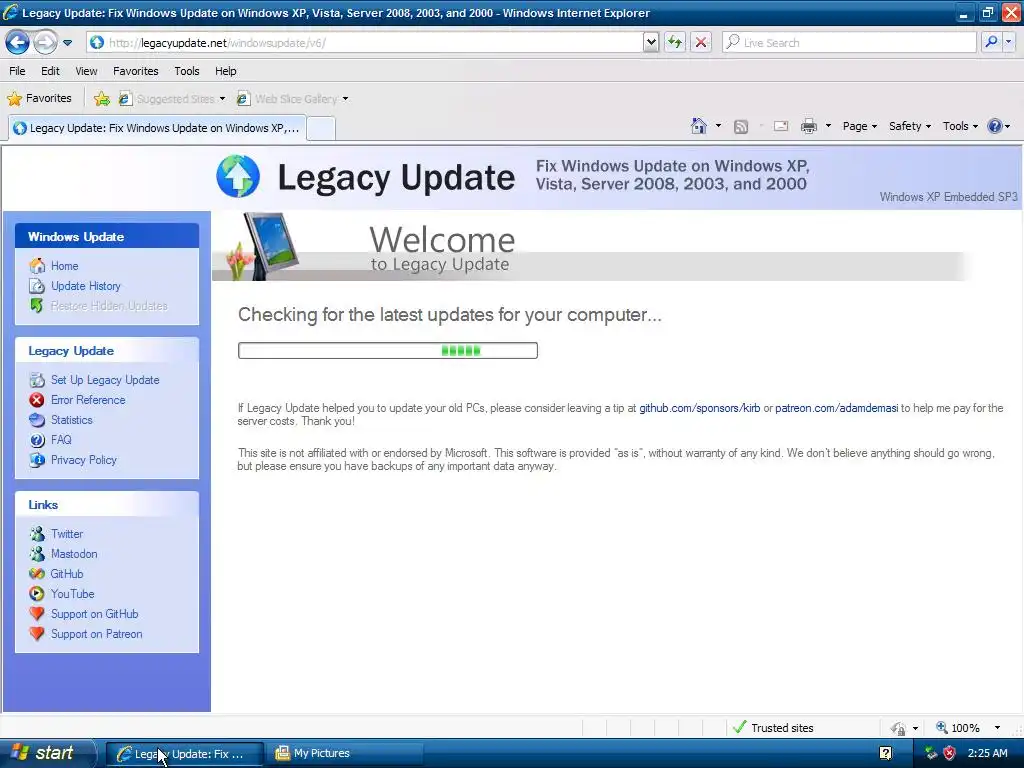Viewport: 1024px width, 768px height.
Task: Switch to My Pictures taskbar window
Action: (346, 754)
